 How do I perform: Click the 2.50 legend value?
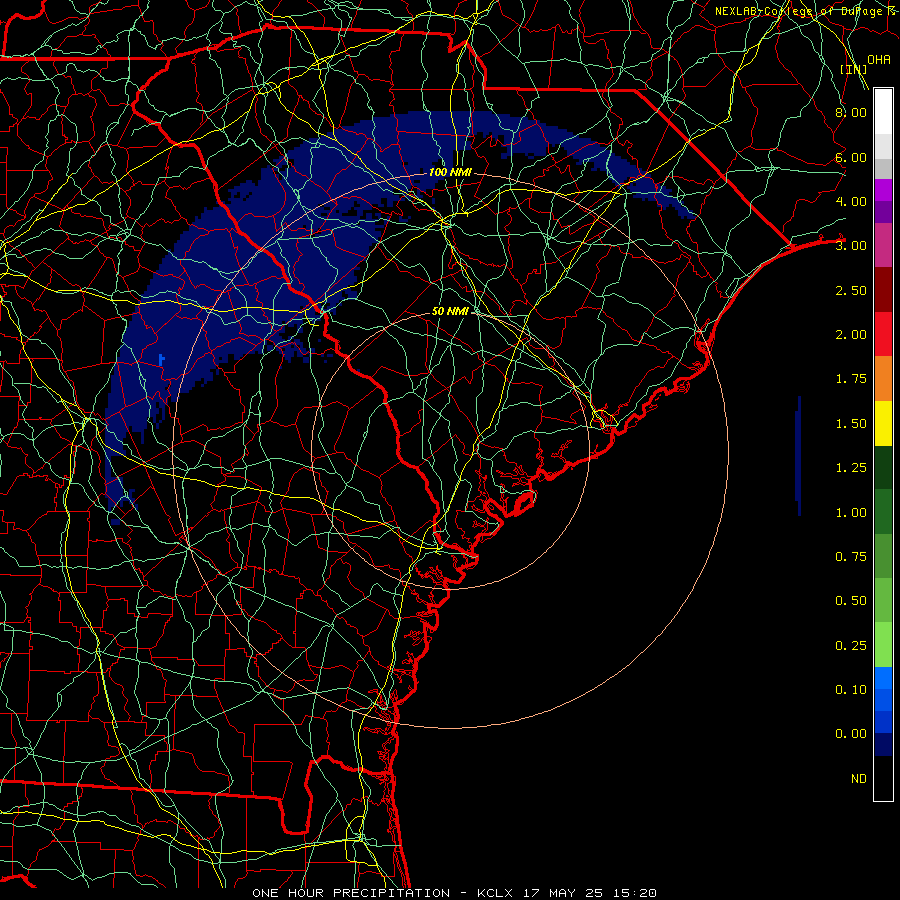tap(851, 290)
